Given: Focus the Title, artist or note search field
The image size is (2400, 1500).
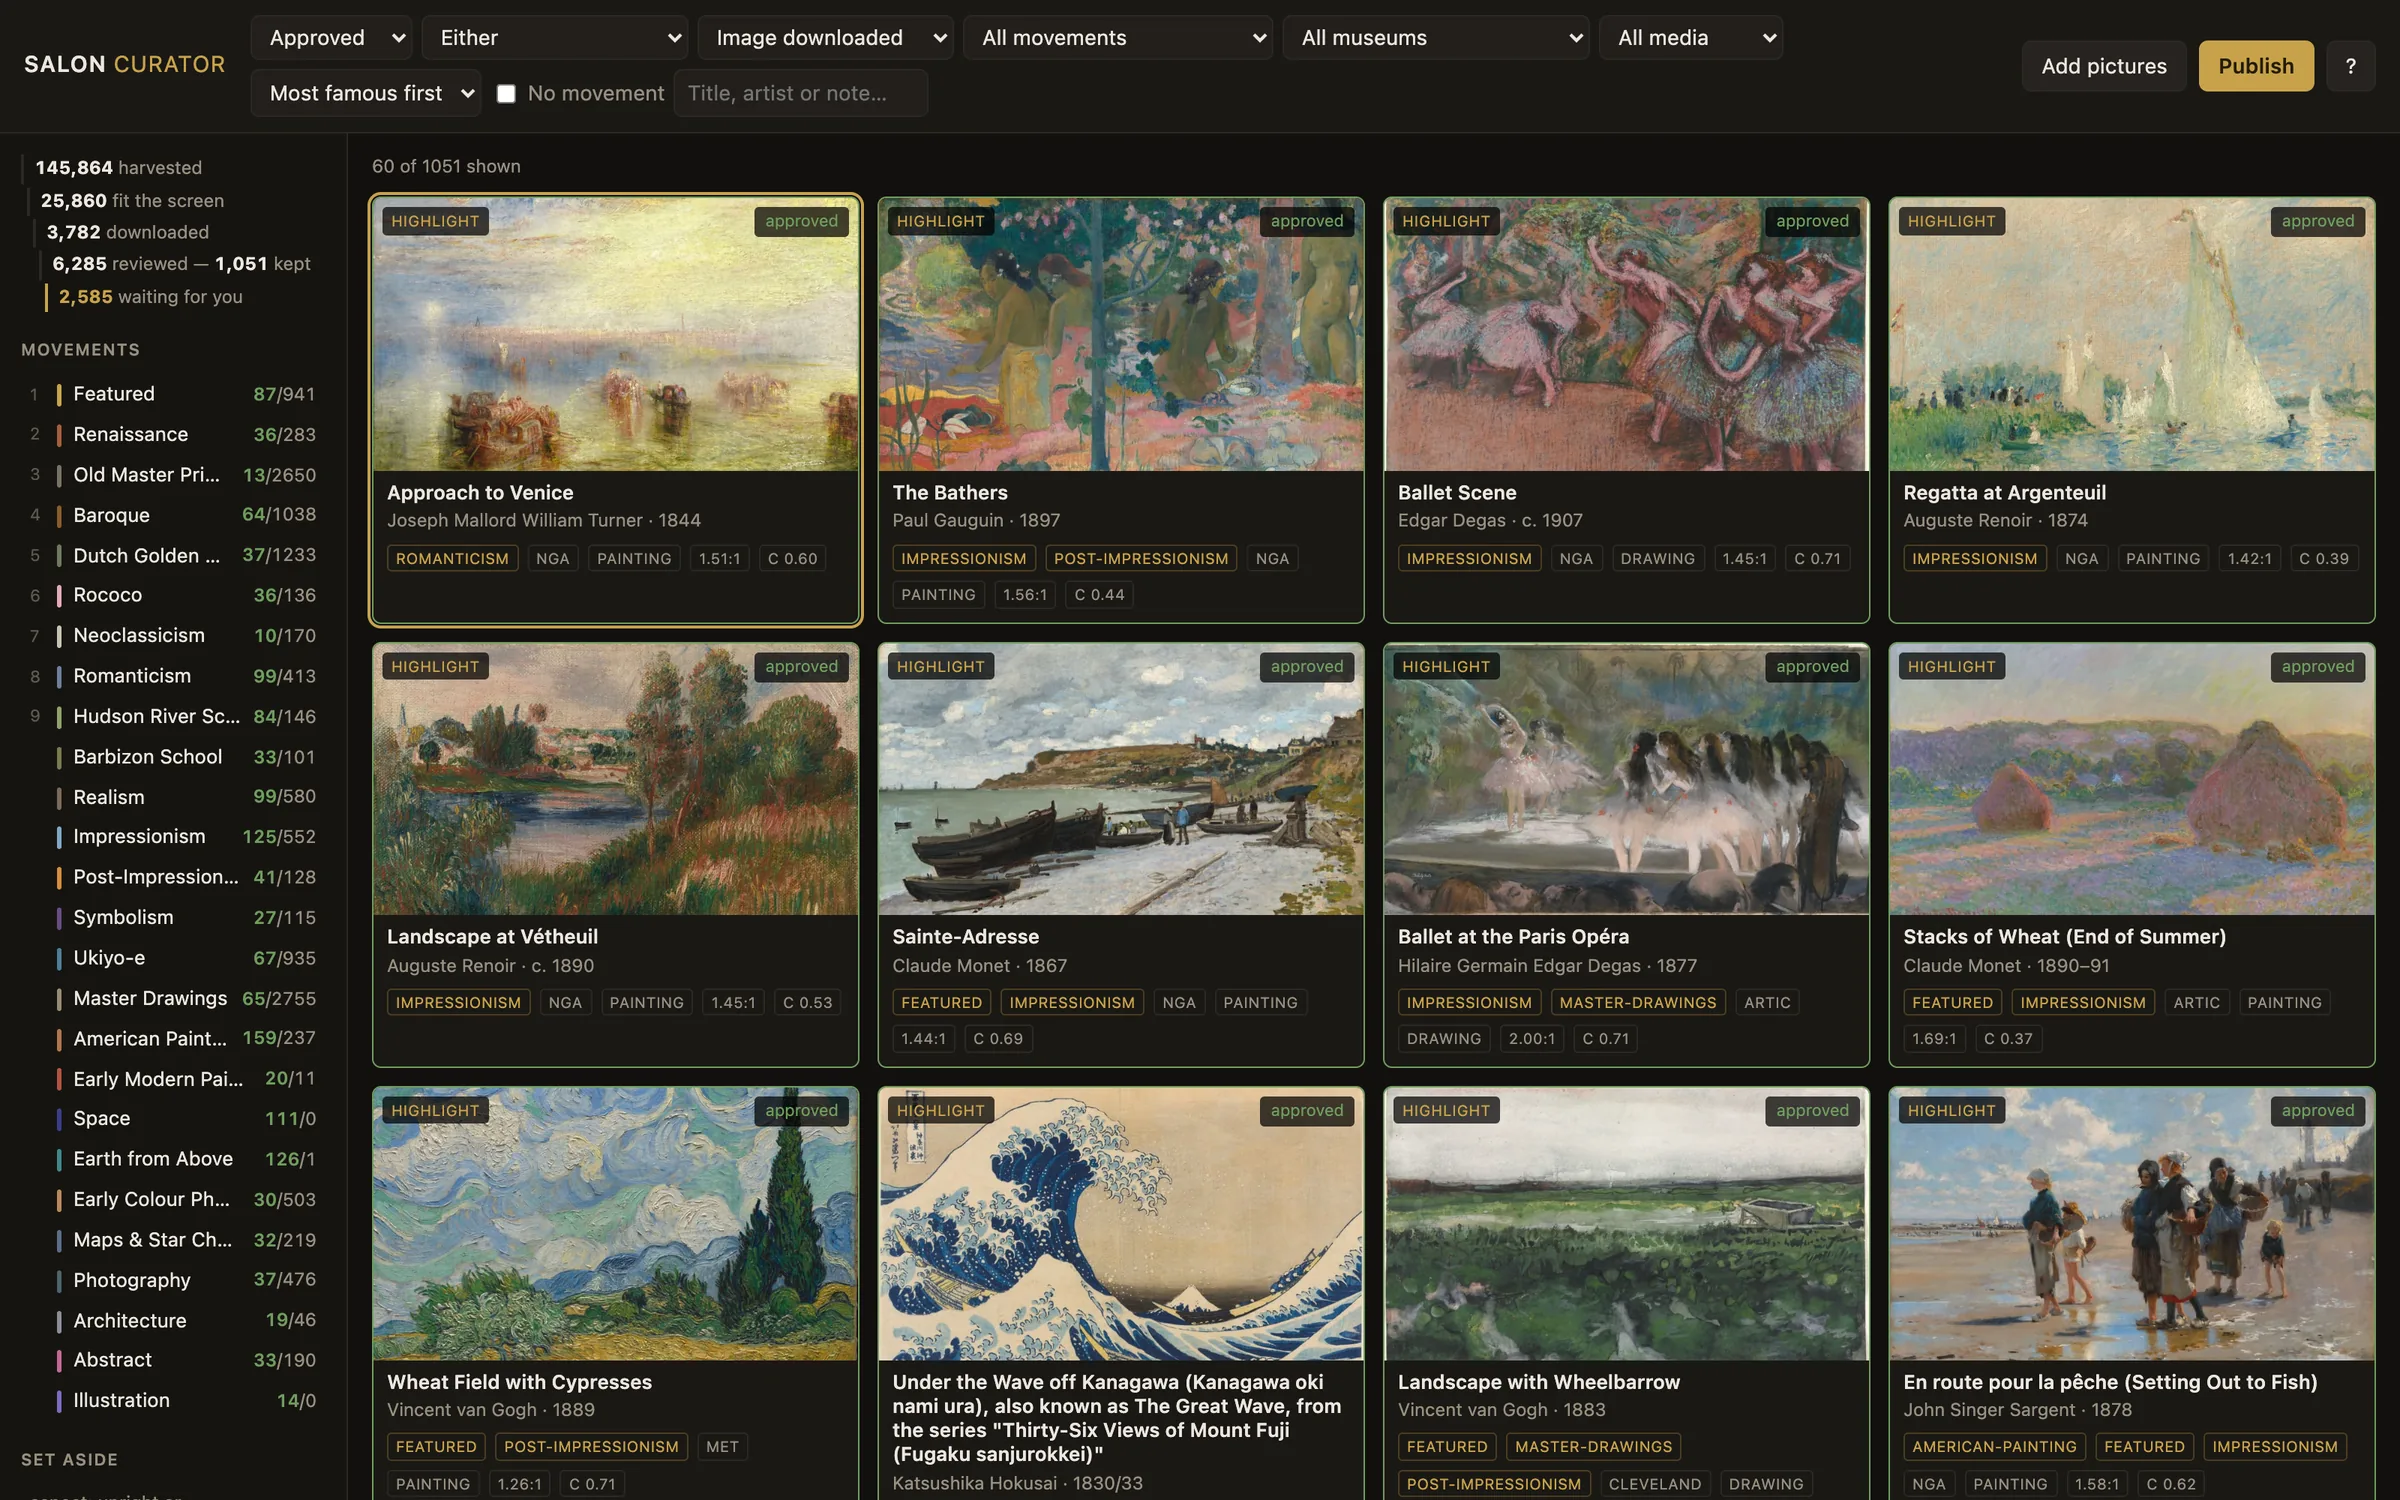Looking at the screenshot, I should (801, 93).
